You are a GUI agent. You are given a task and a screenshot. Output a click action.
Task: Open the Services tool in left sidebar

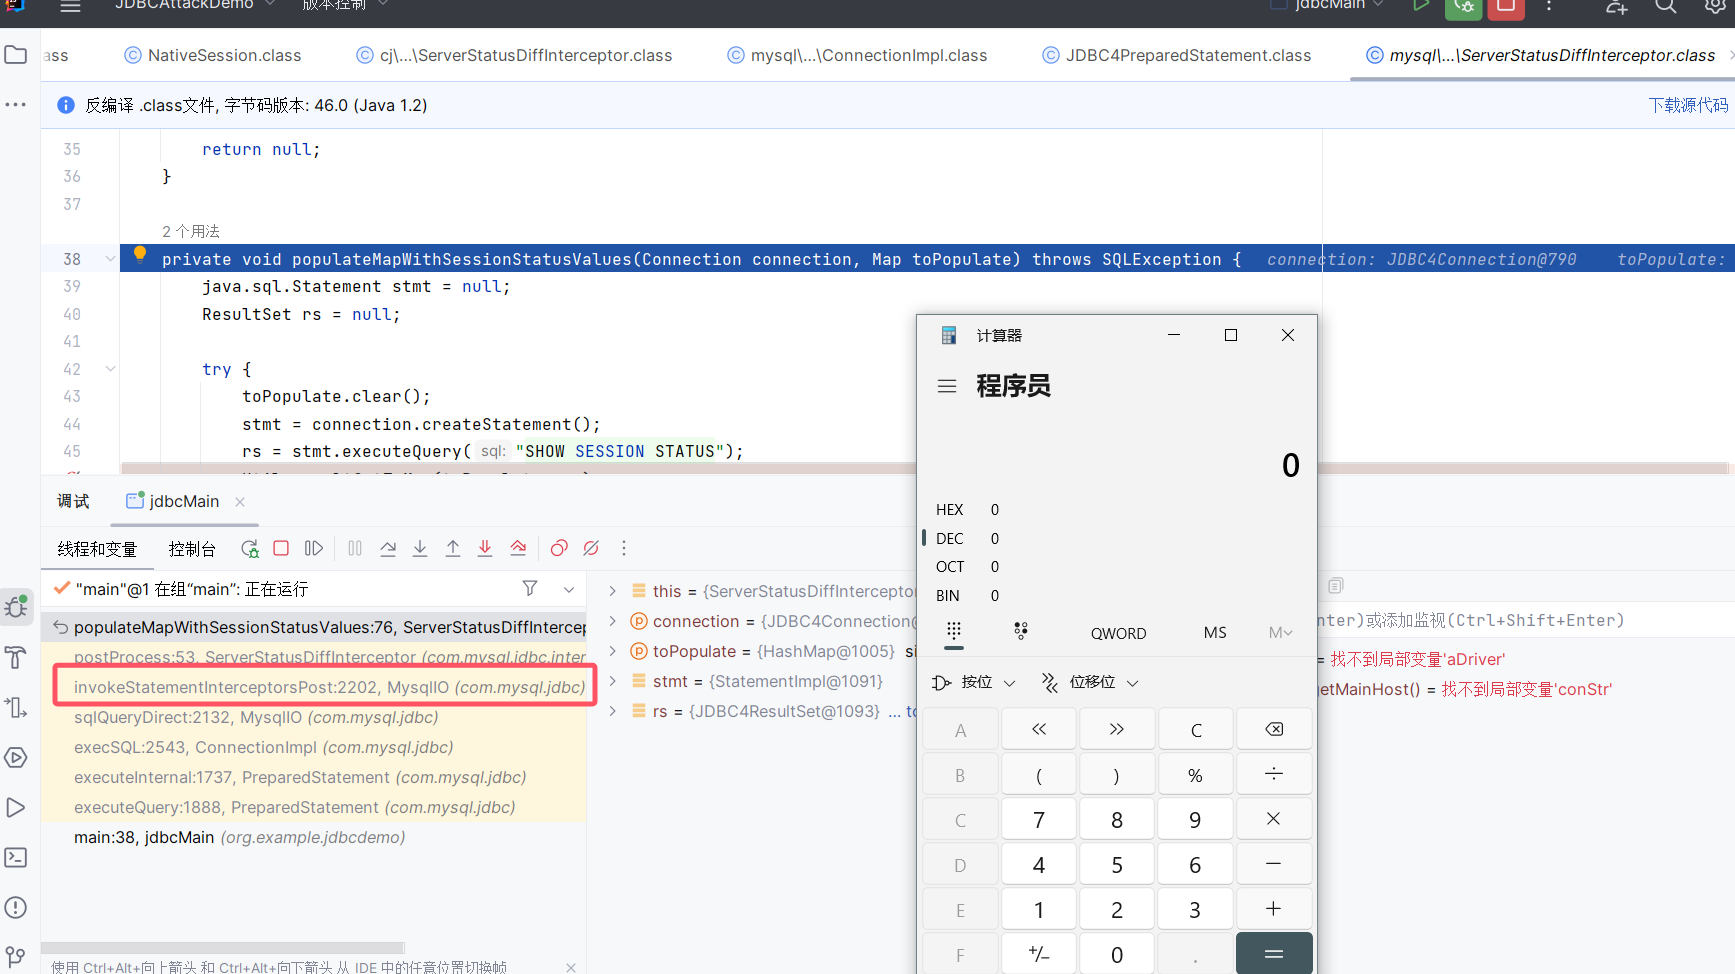(16, 757)
